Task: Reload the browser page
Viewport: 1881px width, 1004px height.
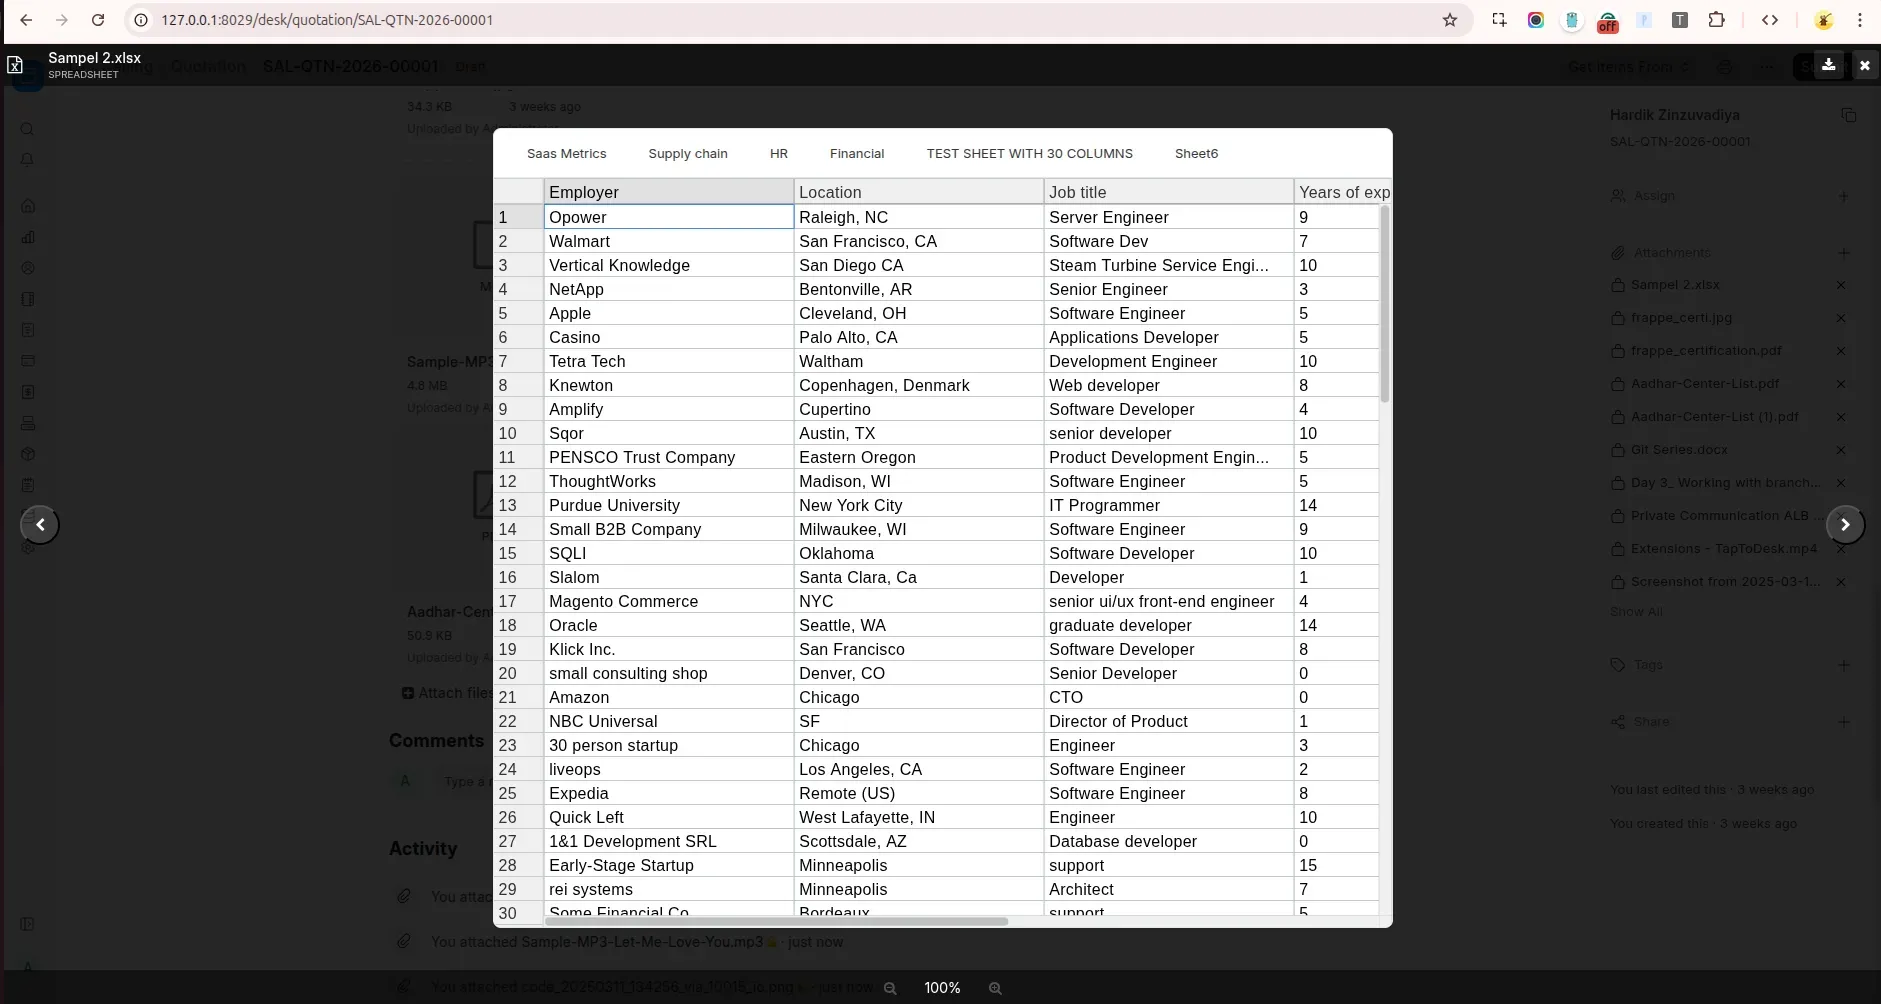Action: [x=98, y=20]
